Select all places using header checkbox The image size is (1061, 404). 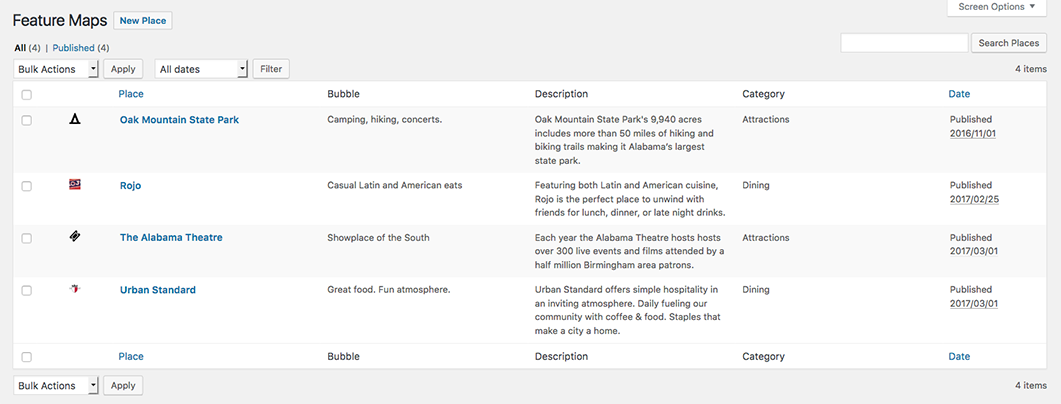26,95
